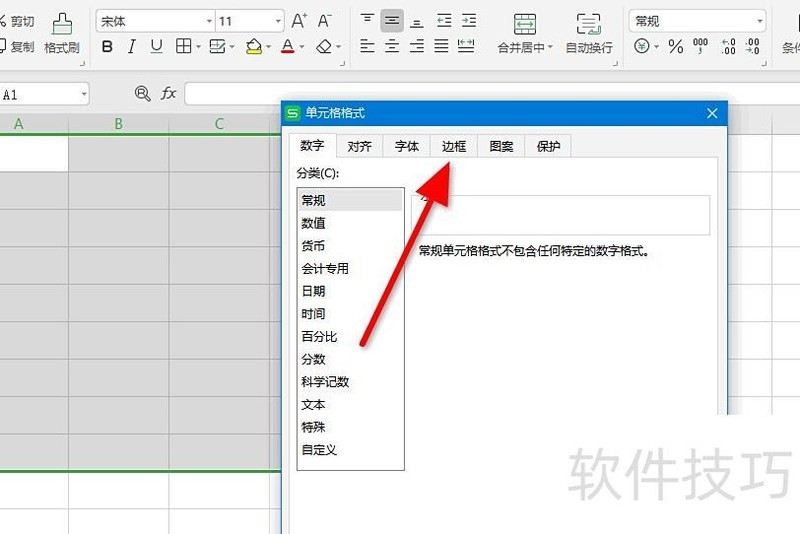Select 百分比 category
Viewport: 800px width, 534px height.
pos(351,337)
